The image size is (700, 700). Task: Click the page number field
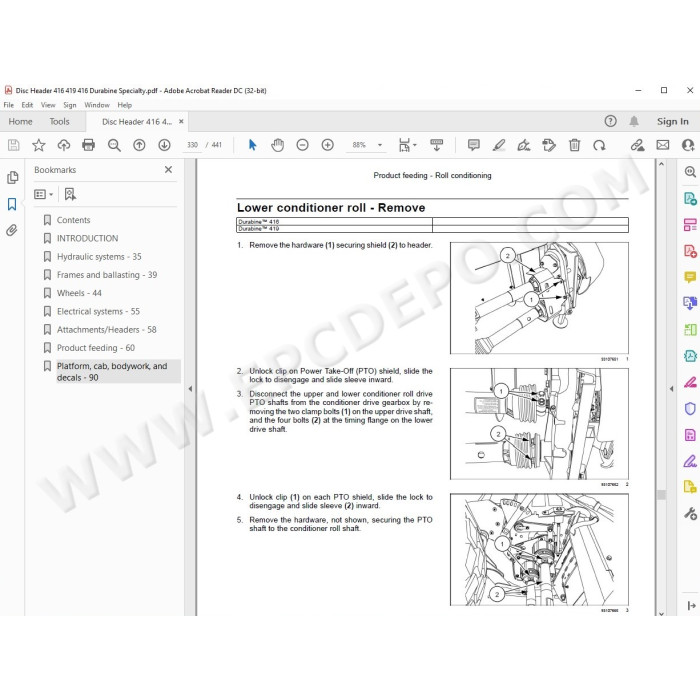(192, 145)
